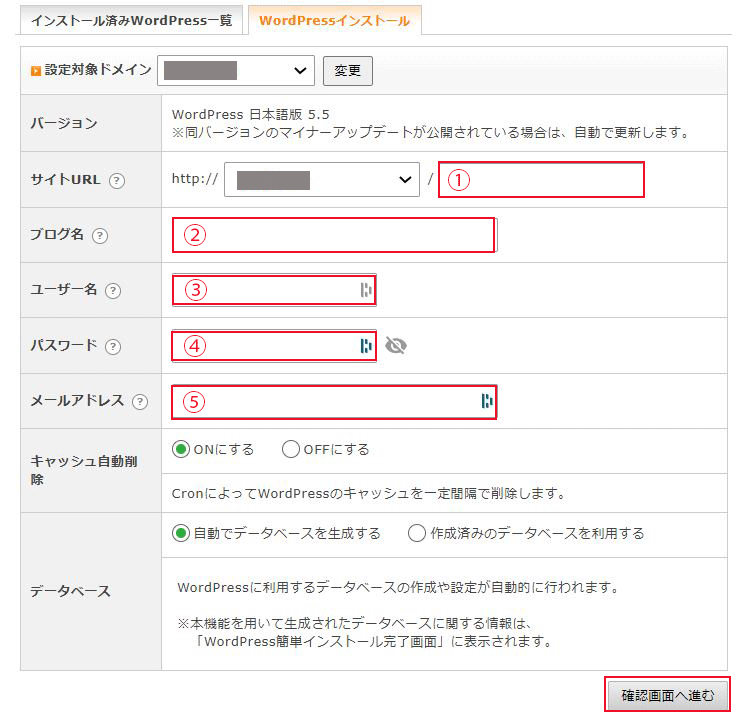The height and width of the screenshot is (719, 743).
Task: Choose 作成済みのデータベースを利用する option
Action: tap(418, 534)
